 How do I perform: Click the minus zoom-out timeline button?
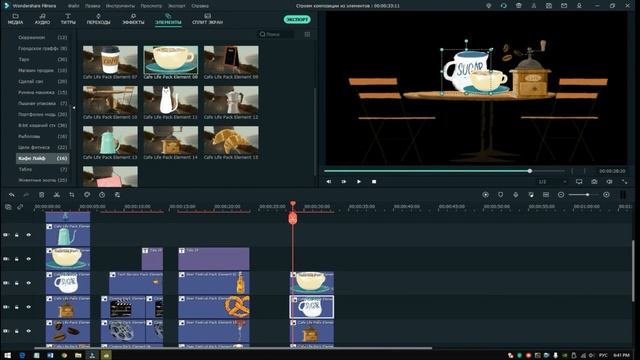click(561, 195)
